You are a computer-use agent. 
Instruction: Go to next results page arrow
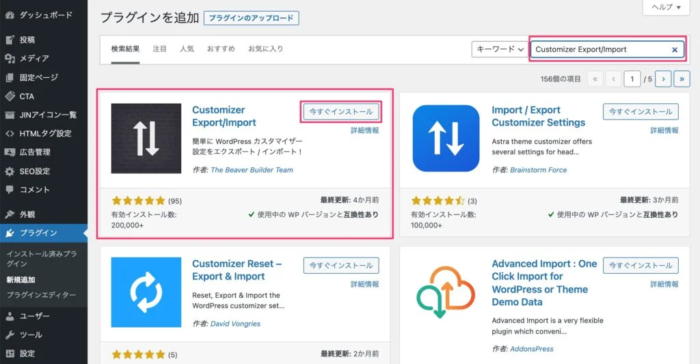point(663,79)
